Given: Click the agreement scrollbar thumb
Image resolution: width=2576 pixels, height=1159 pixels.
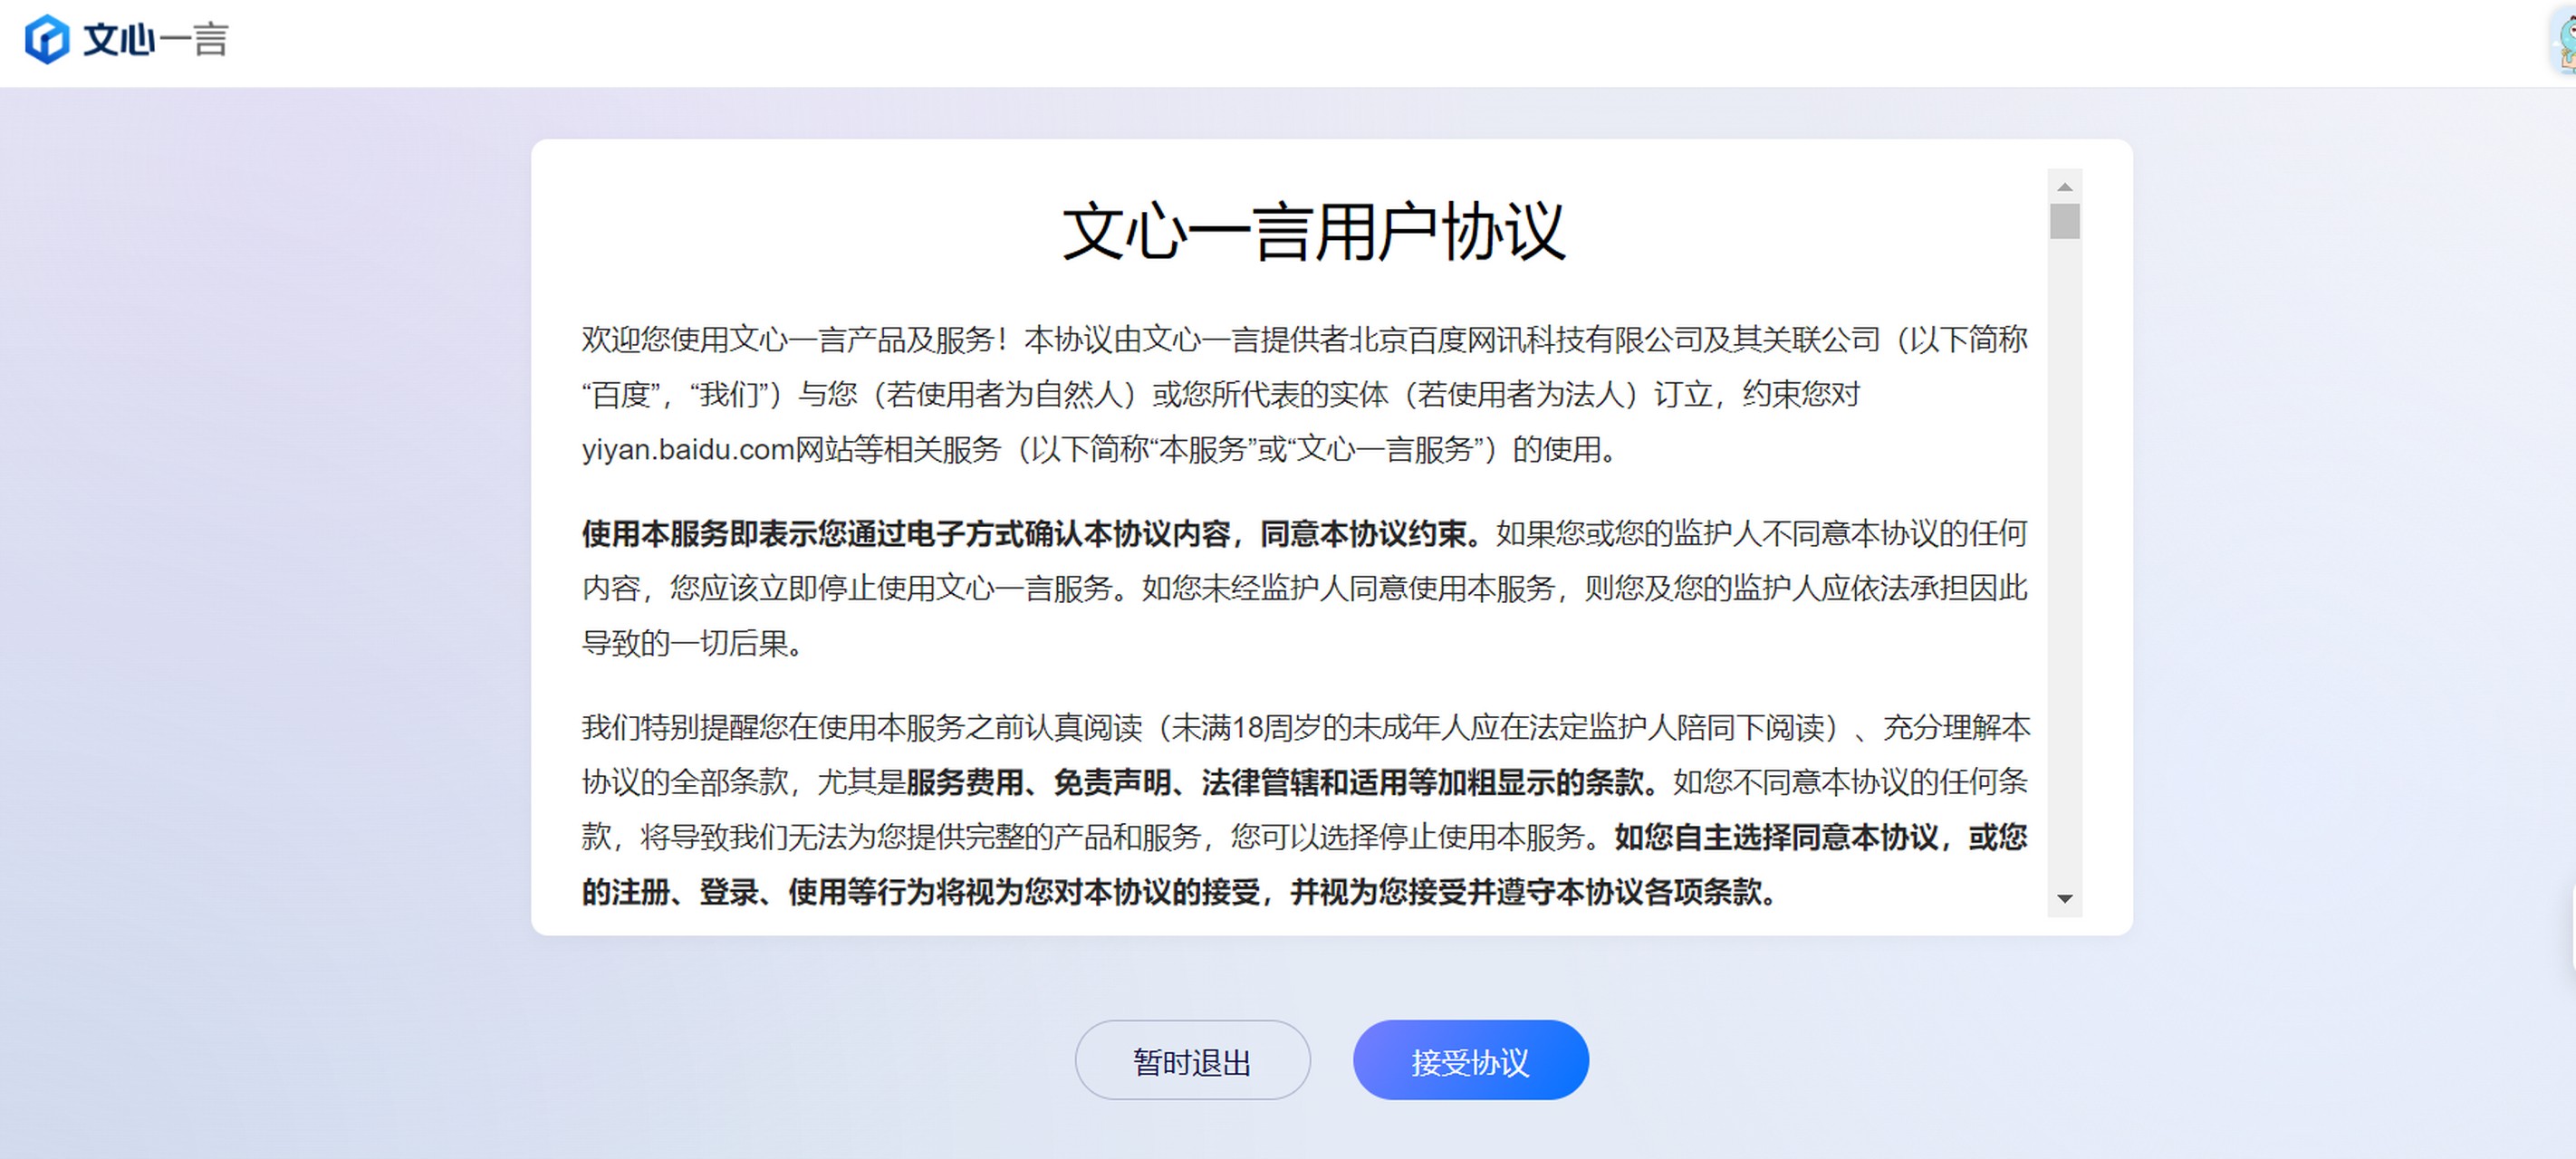Looking at the screenshot, I should click(2064, 221).
